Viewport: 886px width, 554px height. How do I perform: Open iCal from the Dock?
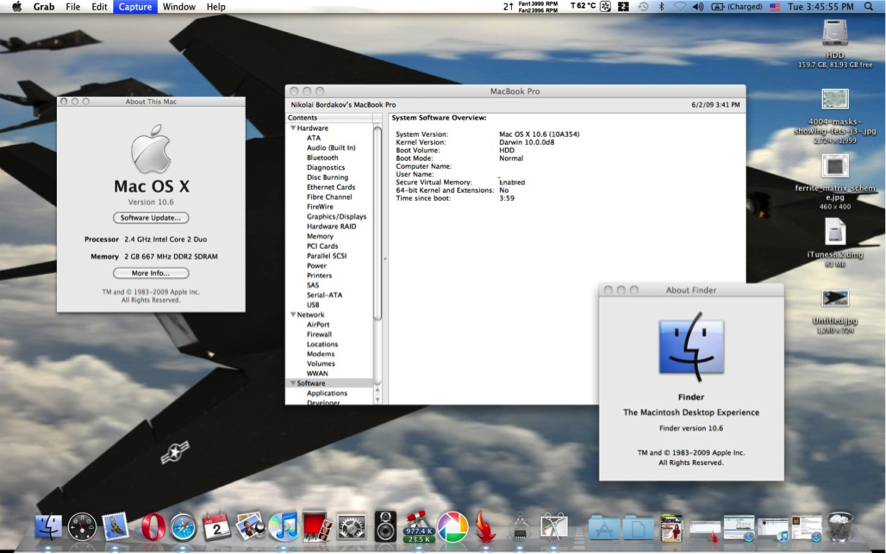tap(216, 527)
